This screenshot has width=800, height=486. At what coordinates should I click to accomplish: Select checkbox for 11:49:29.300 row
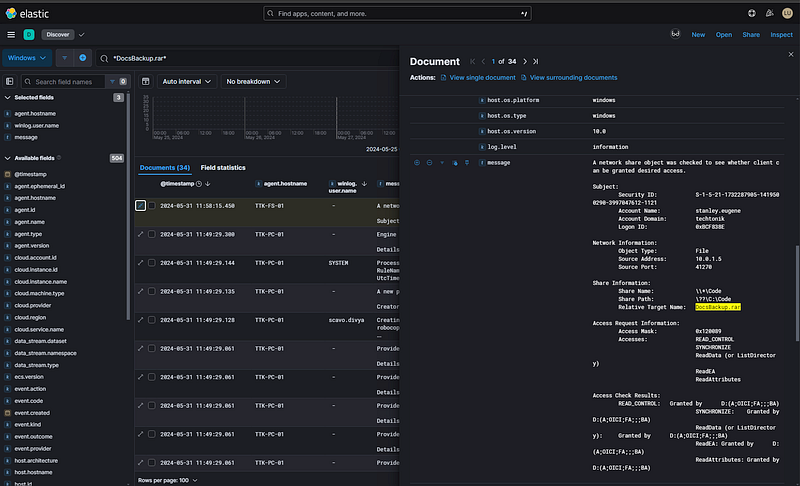tap(152, 234)
